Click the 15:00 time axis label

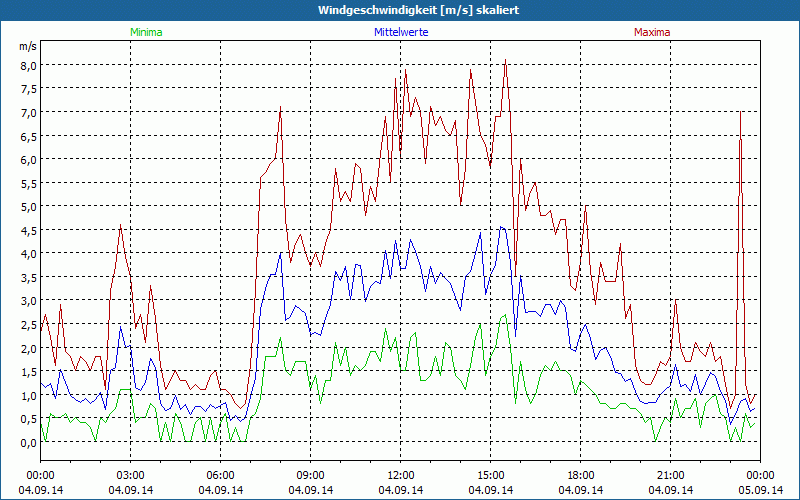[x=490, y=476]
